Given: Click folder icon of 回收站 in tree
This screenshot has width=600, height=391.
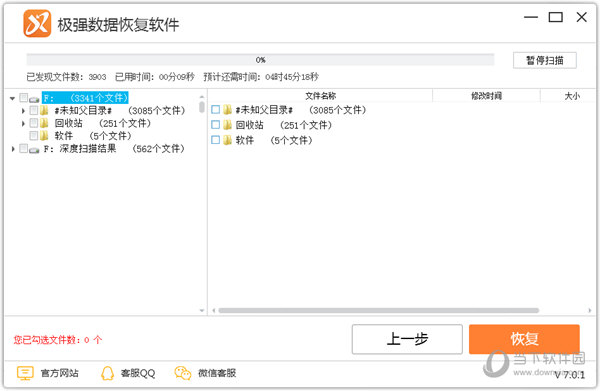Looking at the screenshot, I should coord(44,123).
